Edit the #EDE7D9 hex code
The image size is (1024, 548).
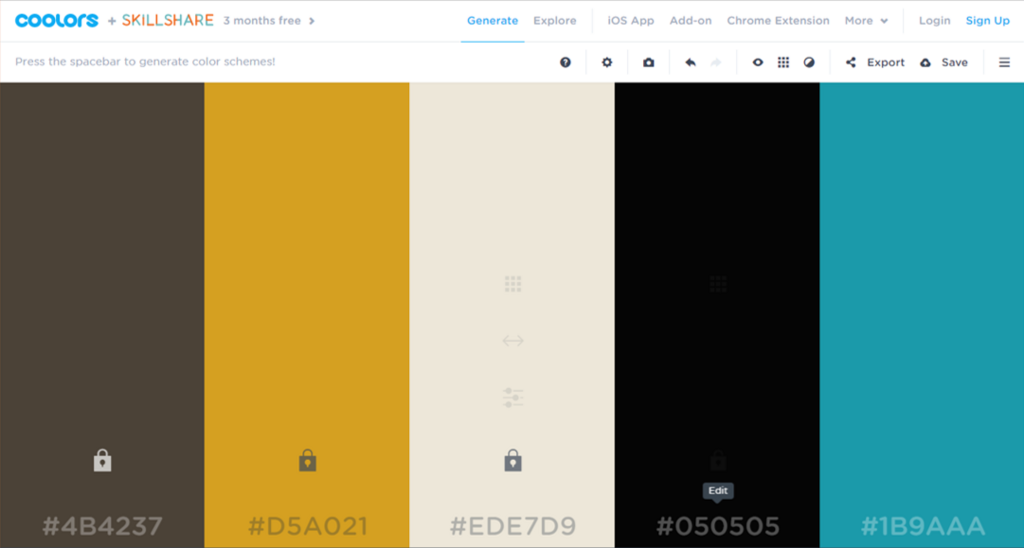(513, 526)
